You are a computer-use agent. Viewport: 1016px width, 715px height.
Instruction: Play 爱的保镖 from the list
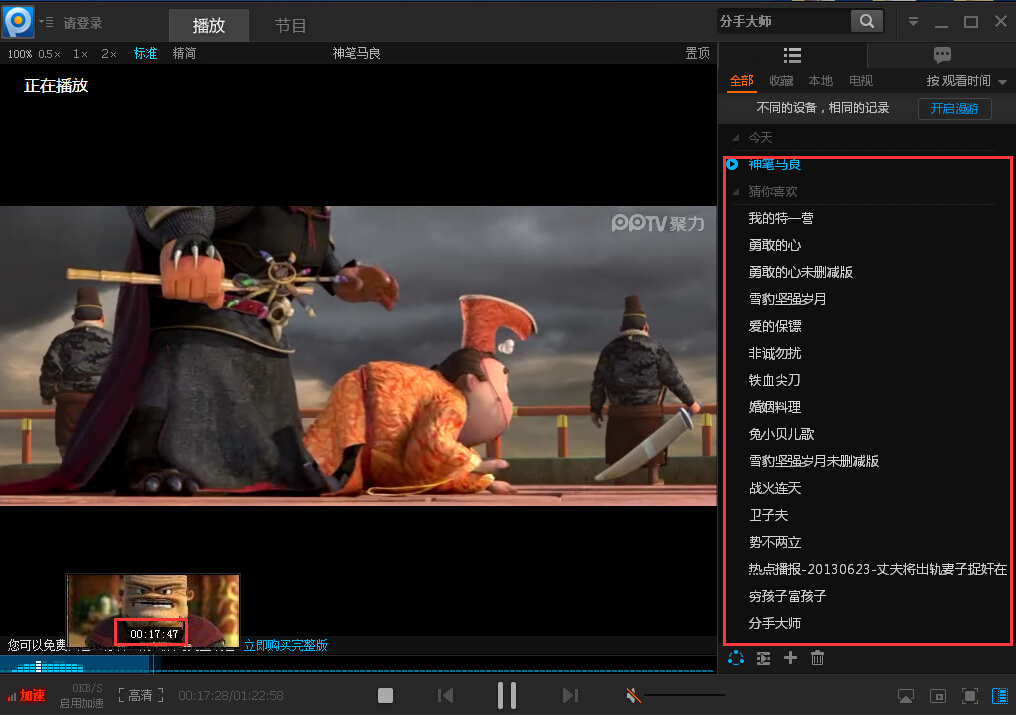pyautogui.click(x=774, y=326)
